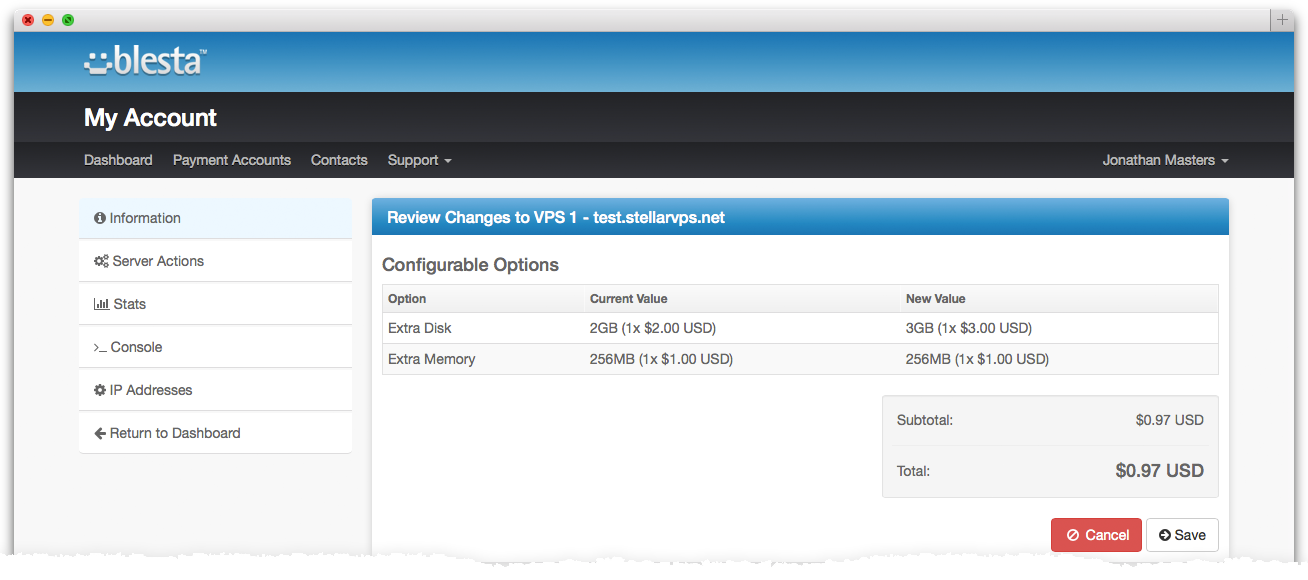Click the Return to Dashboard arrow icon

coord(98,432)
